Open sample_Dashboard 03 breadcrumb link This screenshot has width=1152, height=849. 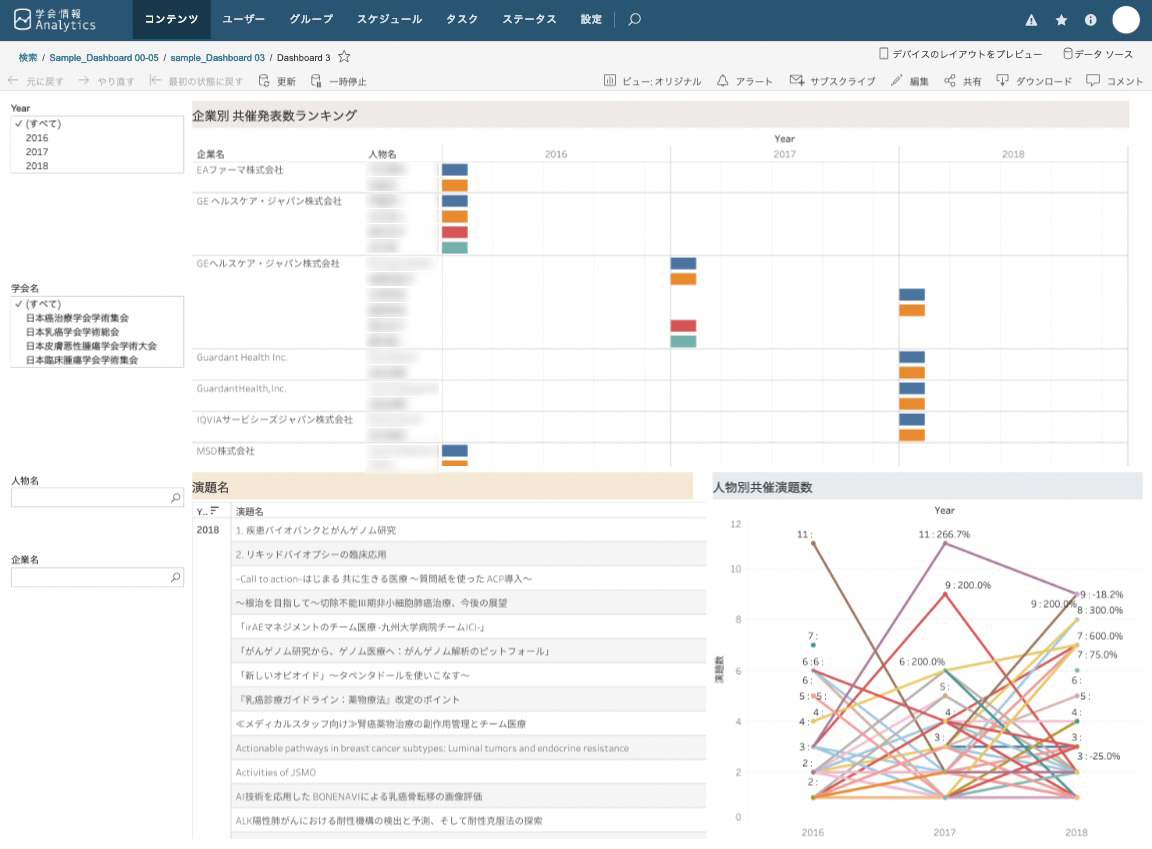click(x=217, y=57)
